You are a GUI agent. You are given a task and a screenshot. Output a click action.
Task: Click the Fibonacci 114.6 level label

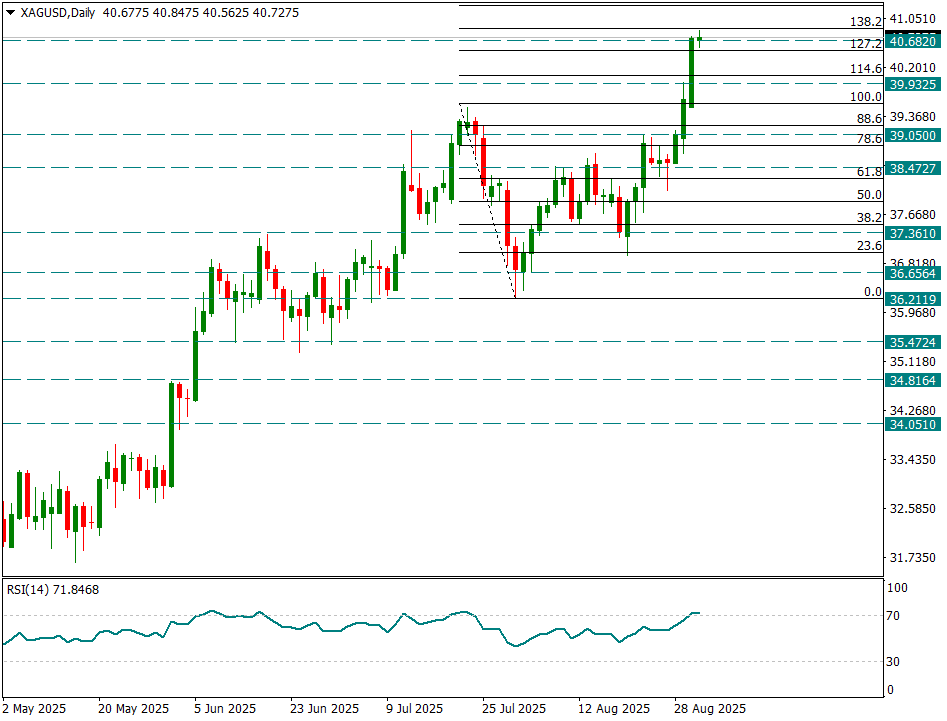(866, 69)
